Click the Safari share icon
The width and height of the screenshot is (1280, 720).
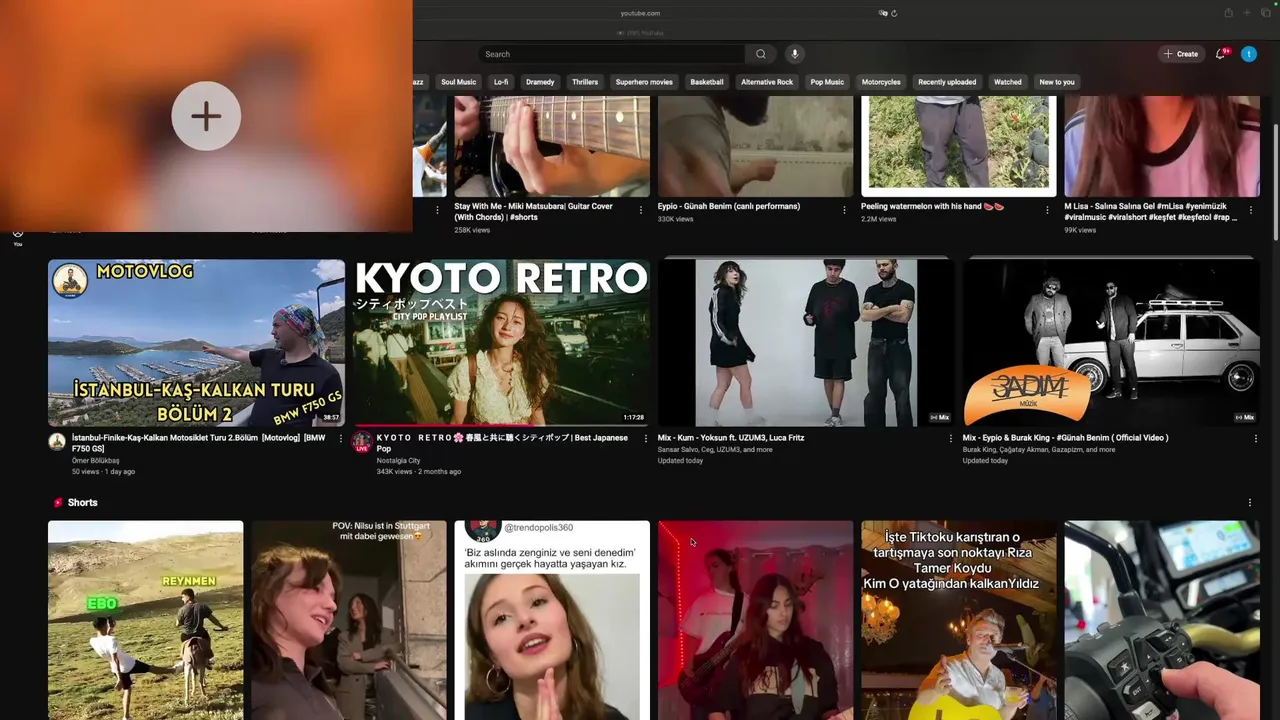click(x=1228, y=13)
